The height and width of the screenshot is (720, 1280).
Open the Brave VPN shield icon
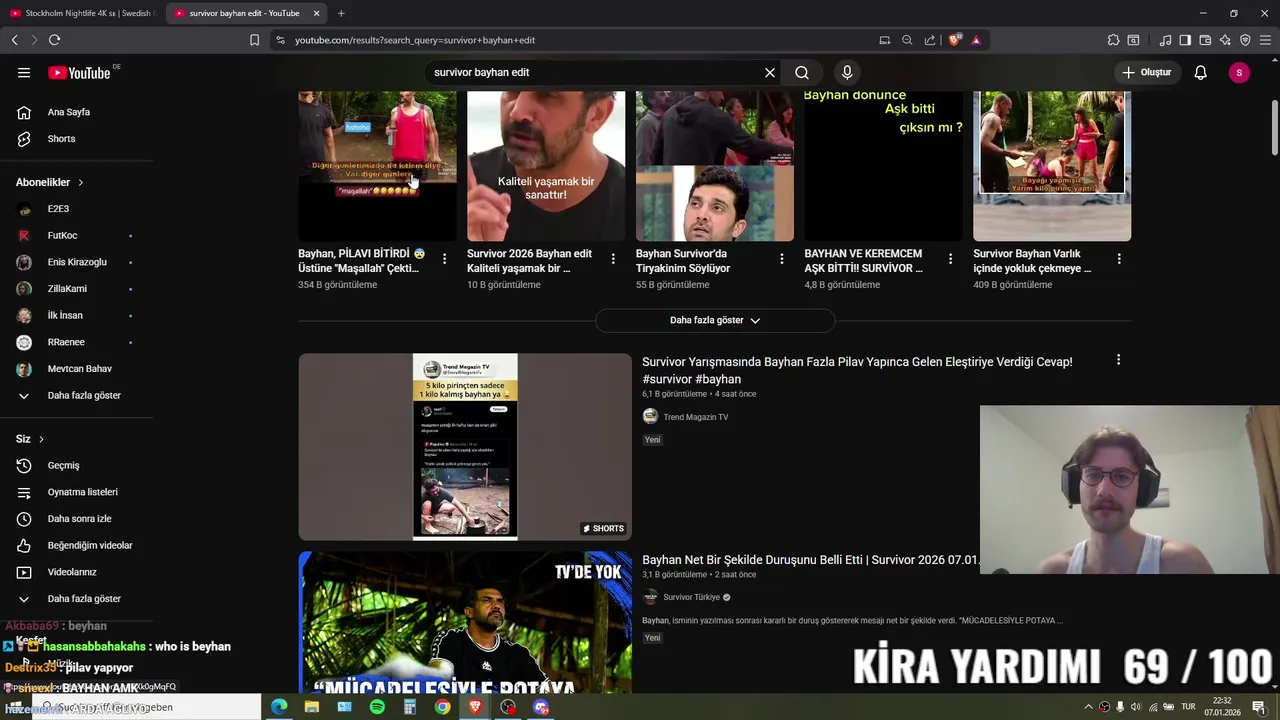pos(1245,40)
